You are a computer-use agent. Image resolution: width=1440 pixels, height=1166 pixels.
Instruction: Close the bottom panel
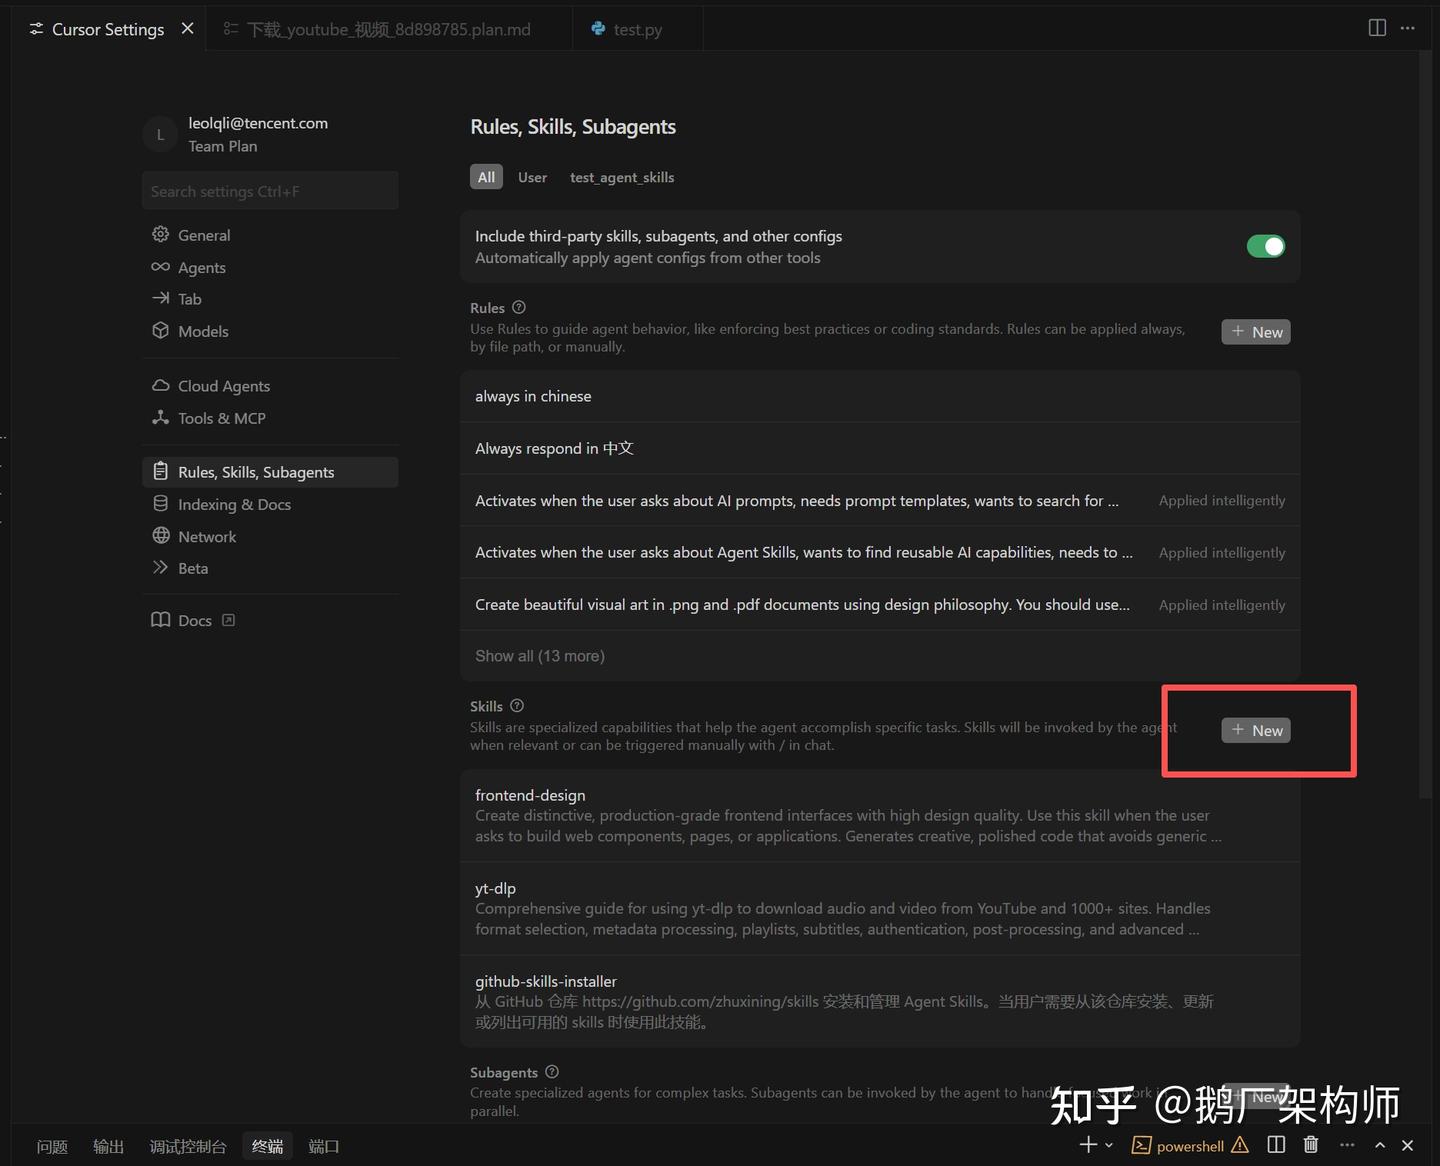pyautogui.click(x=1407, y=1145)
